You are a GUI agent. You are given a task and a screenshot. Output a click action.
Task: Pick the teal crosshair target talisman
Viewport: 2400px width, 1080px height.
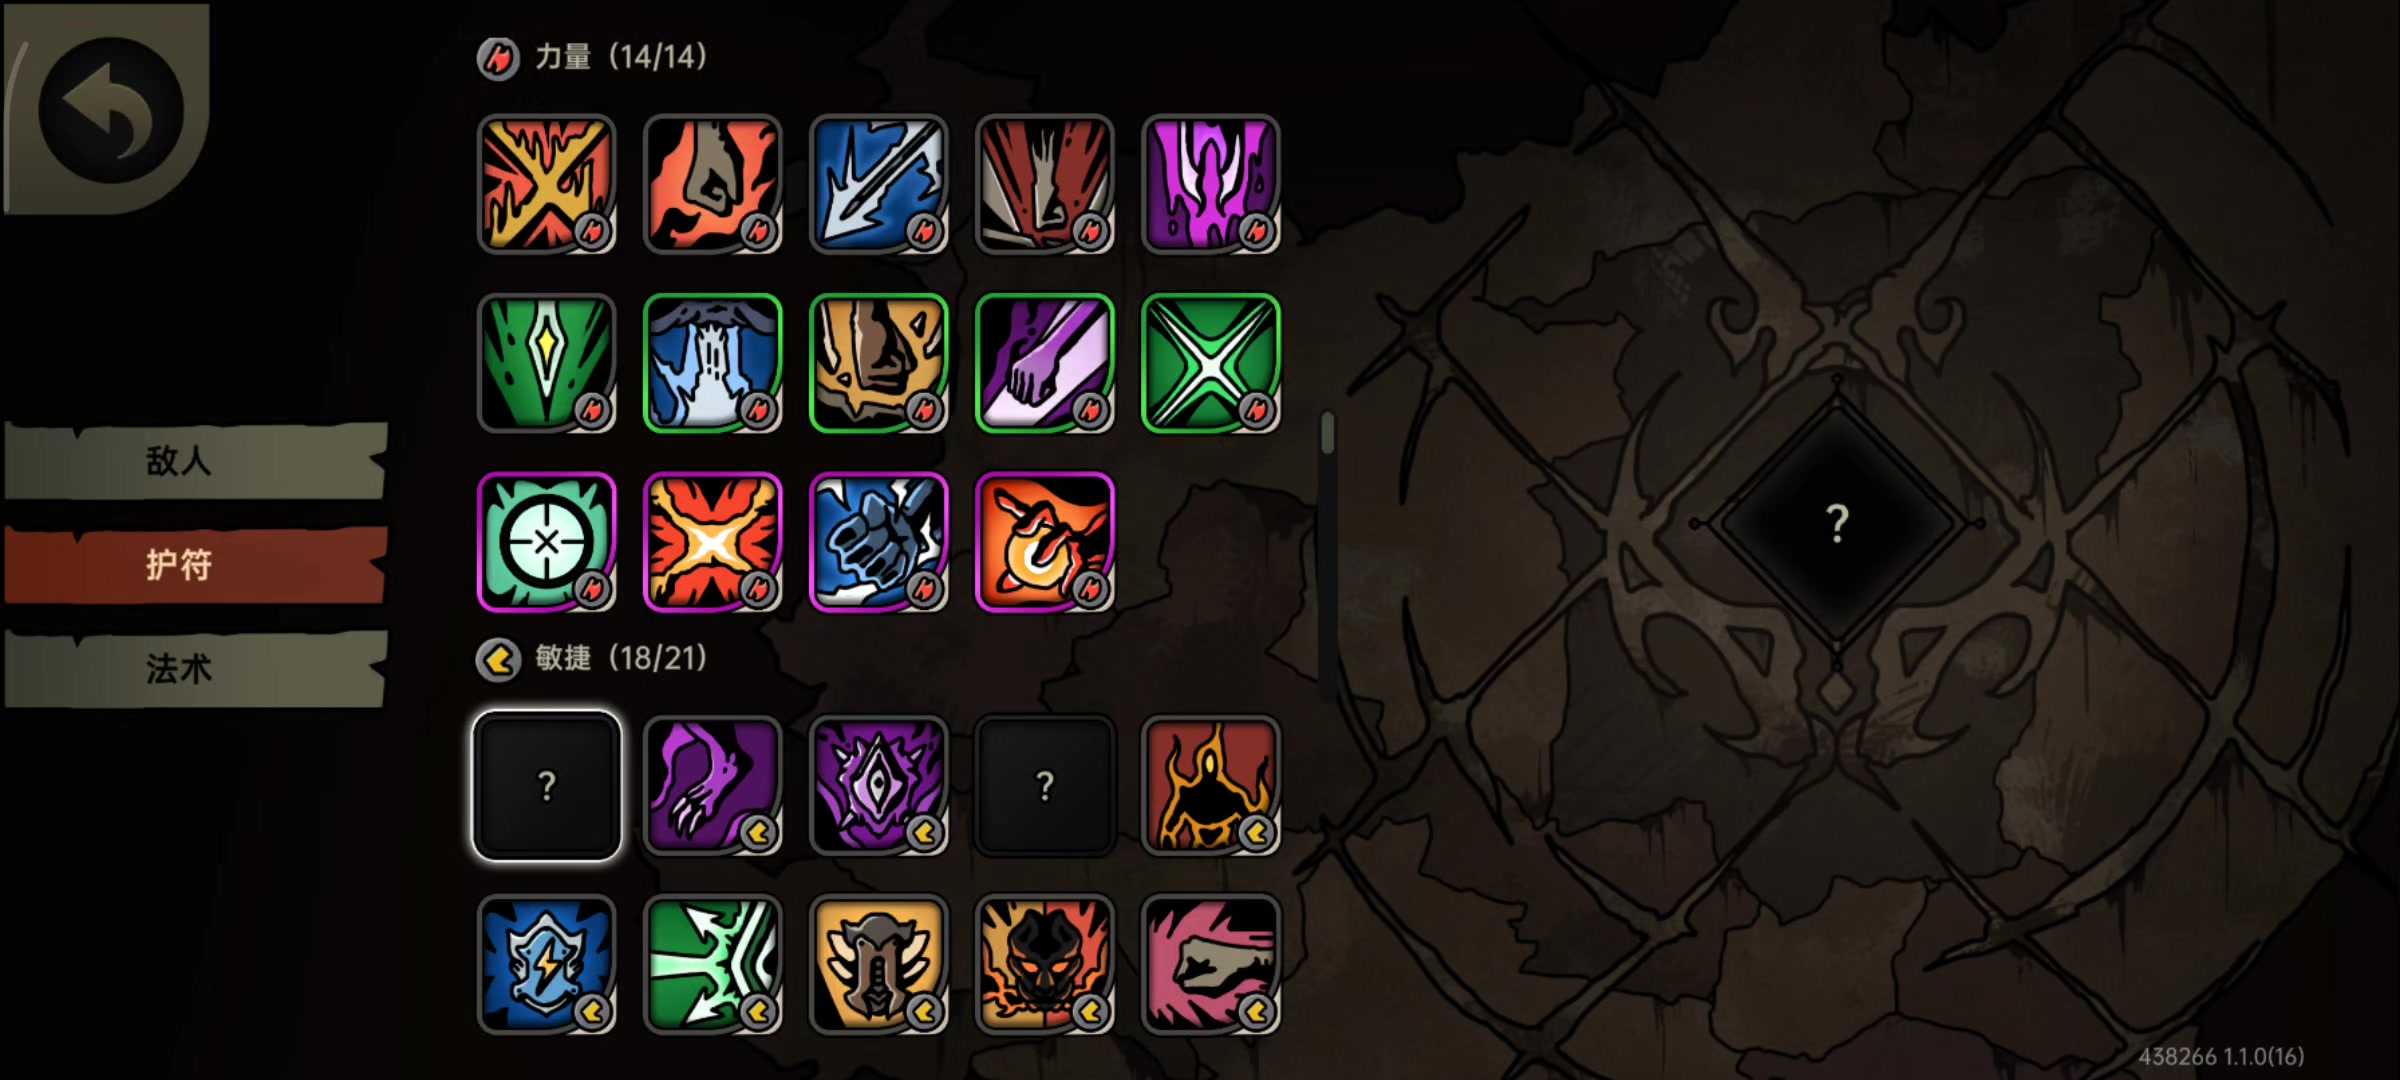(x=546, y=542)
